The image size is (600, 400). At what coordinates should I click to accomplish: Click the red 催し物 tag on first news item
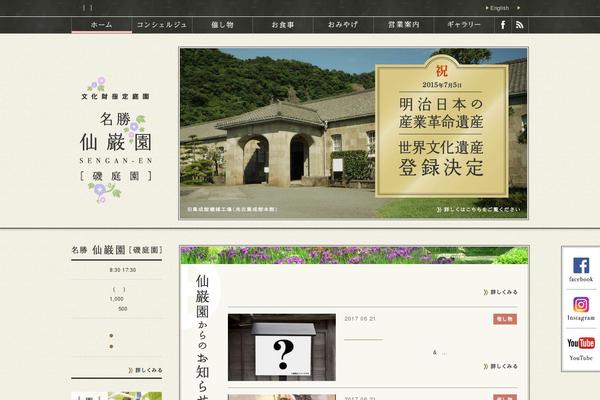click(505, 319)
